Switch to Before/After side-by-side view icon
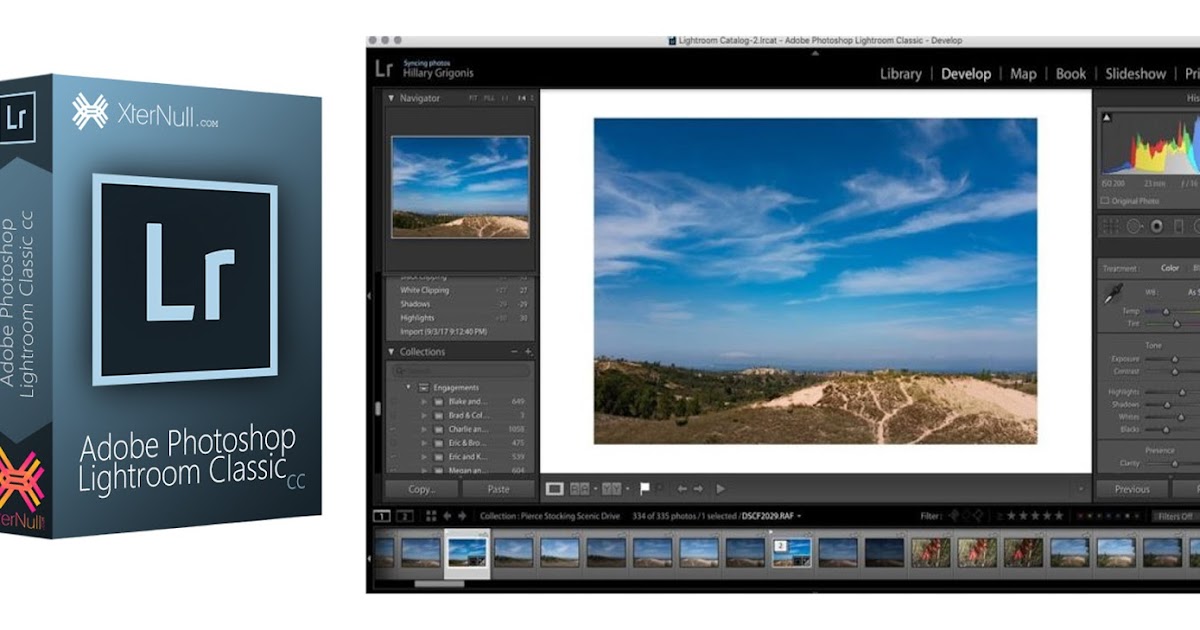The width and height of the screenshot is (1200, 630). pyautogui.click(x=579, y=489)
